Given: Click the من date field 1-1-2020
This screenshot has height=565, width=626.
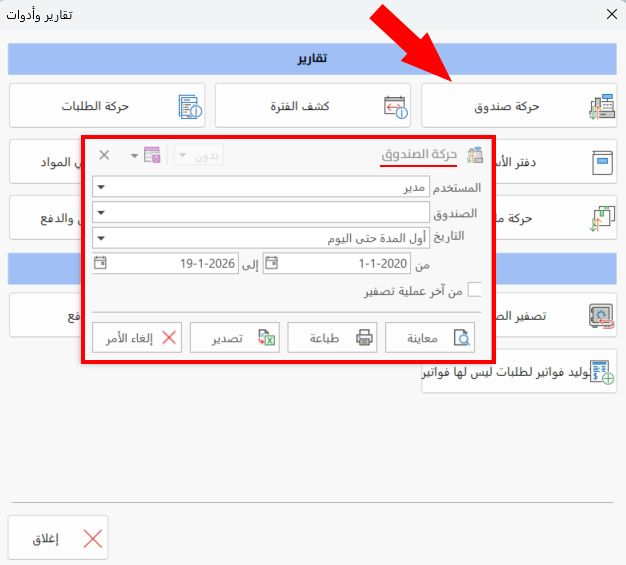Looking at the screenshot, I should [337, 263].
